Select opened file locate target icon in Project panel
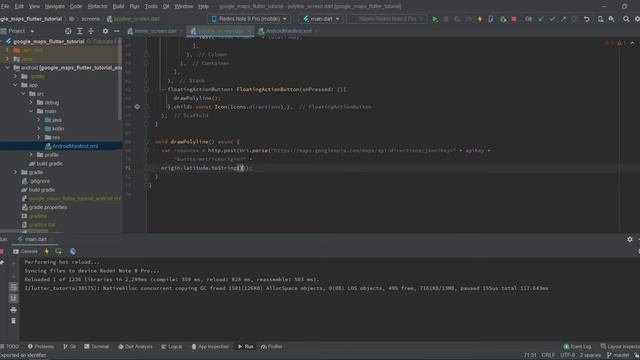Image resolution: width=640 pixels, height=360 pixels. 68,31
